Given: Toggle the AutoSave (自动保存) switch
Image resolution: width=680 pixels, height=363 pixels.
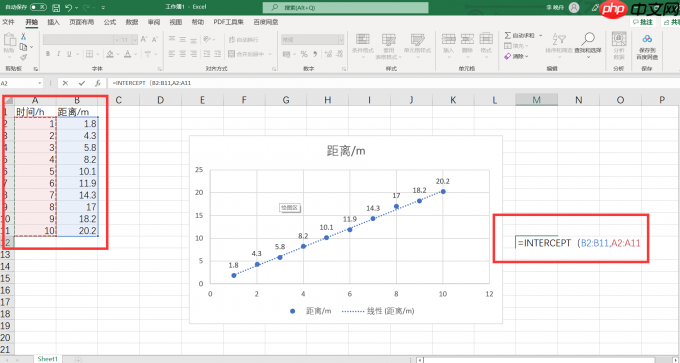Looking at the screenshot, I should [x=38, y=7].
